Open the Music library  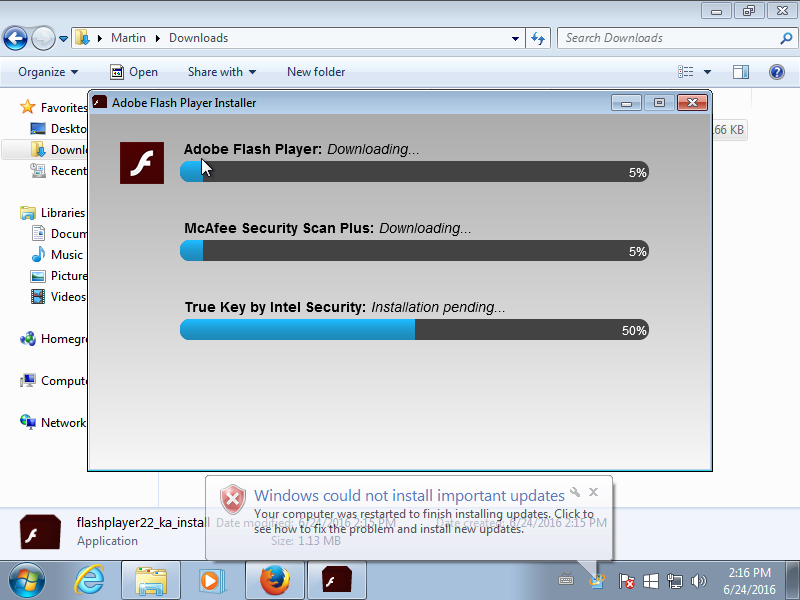coord(56,255)
